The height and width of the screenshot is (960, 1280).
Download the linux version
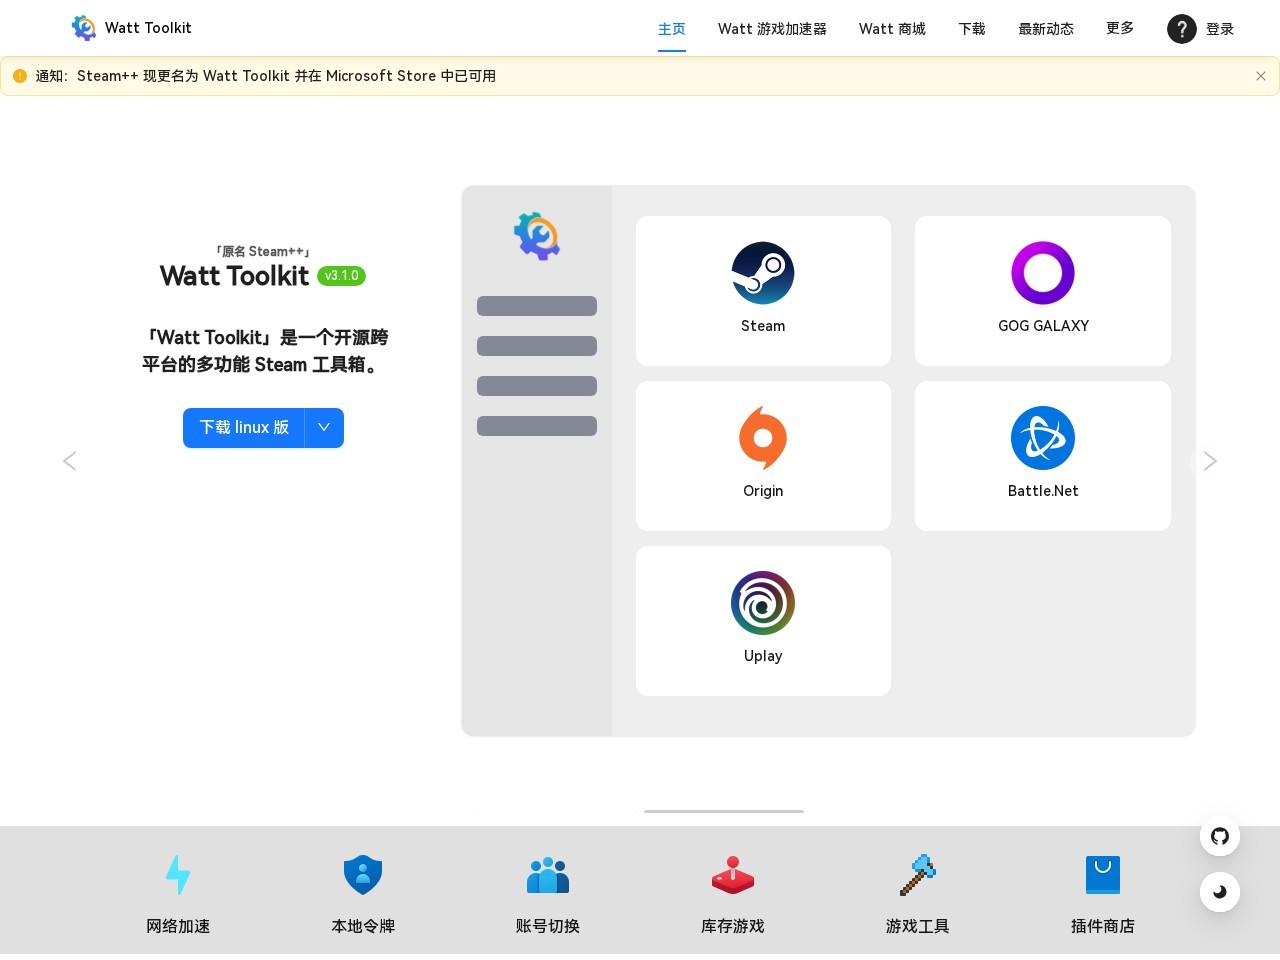click(x=244, y=428)
